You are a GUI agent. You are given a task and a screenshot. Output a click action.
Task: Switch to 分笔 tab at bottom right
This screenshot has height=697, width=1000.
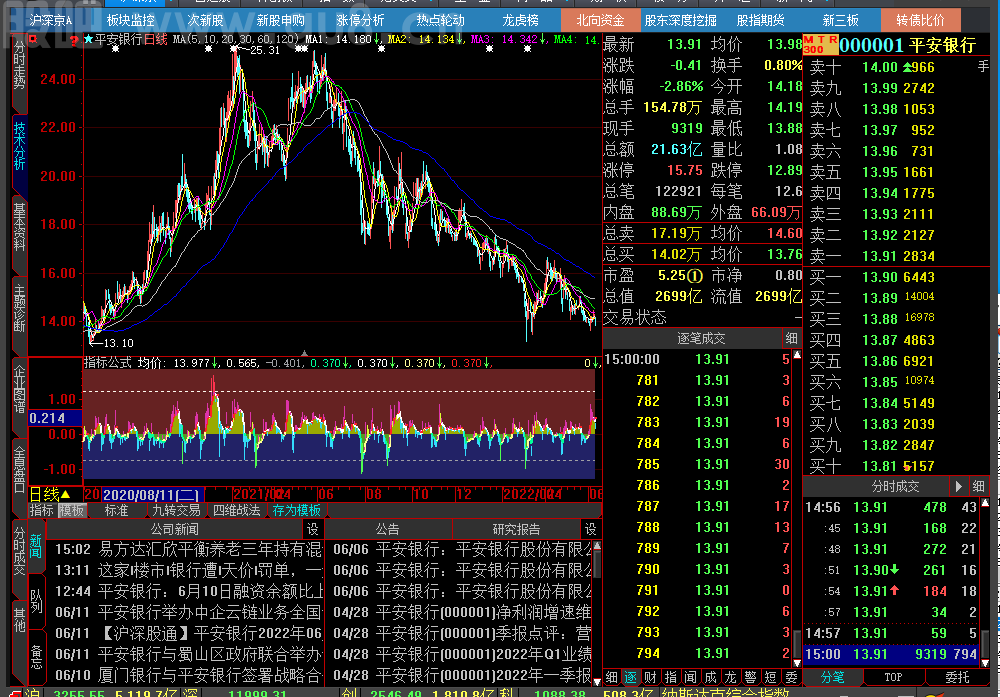pos(832,677)
